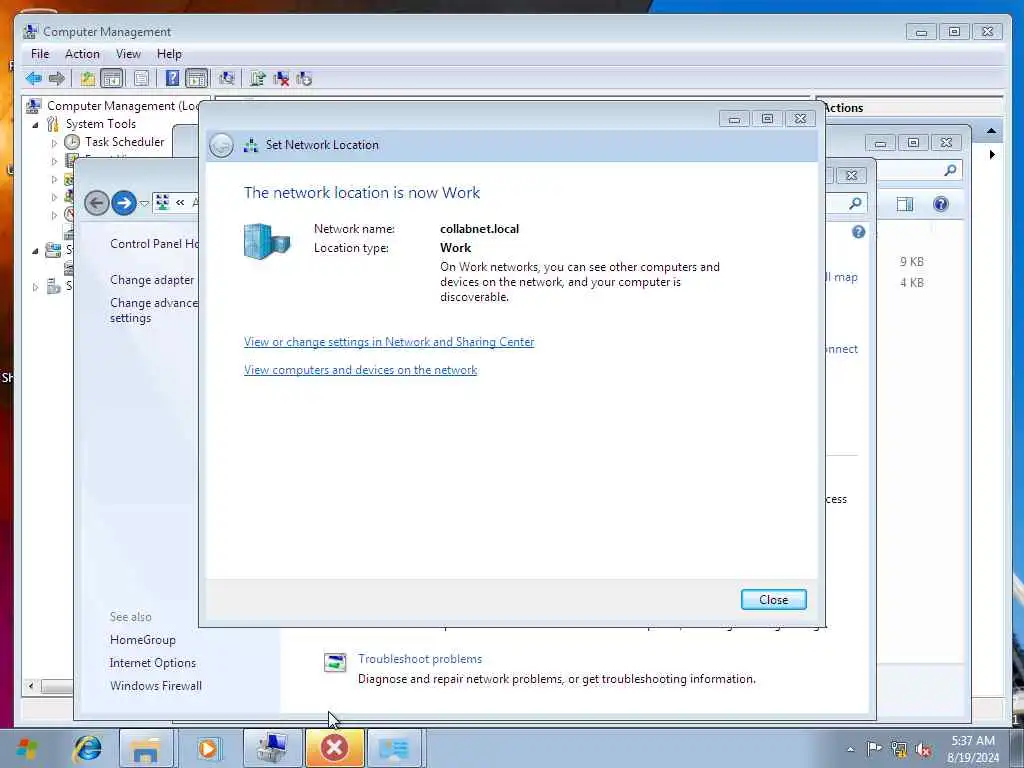
Task: Click the Properties toolbar icon
Action: (141, 79)
